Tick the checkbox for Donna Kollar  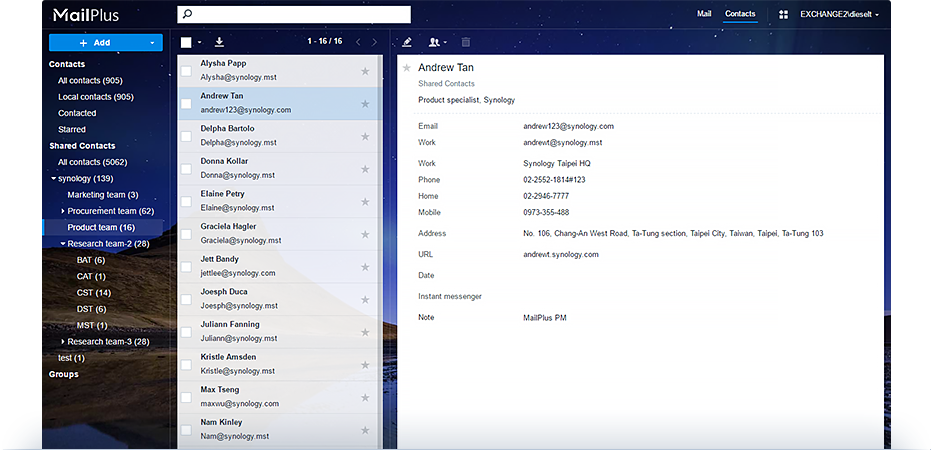click(186, 169)
